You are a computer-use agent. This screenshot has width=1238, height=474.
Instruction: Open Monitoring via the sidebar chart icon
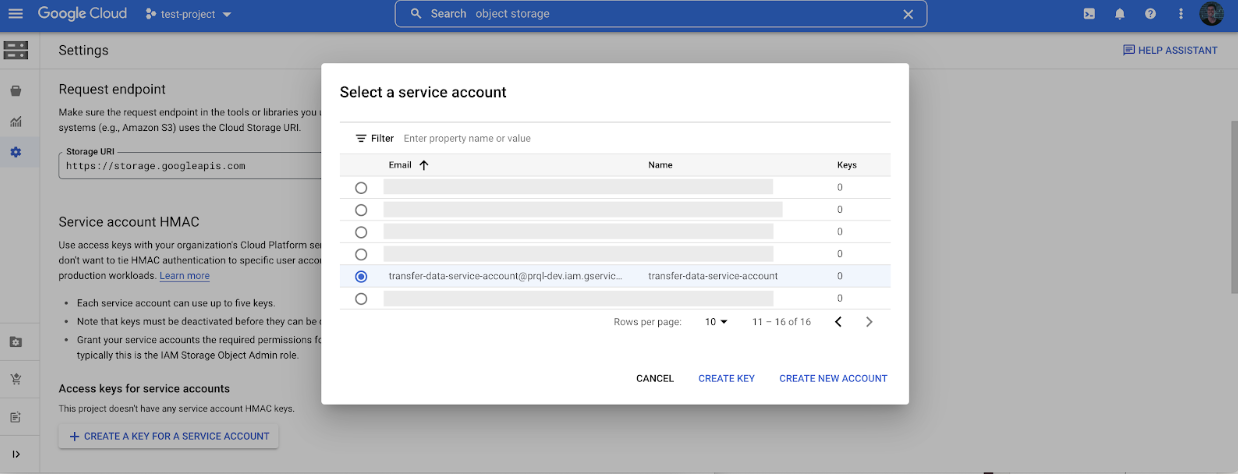pyautogui.click(x=16, y=121)
